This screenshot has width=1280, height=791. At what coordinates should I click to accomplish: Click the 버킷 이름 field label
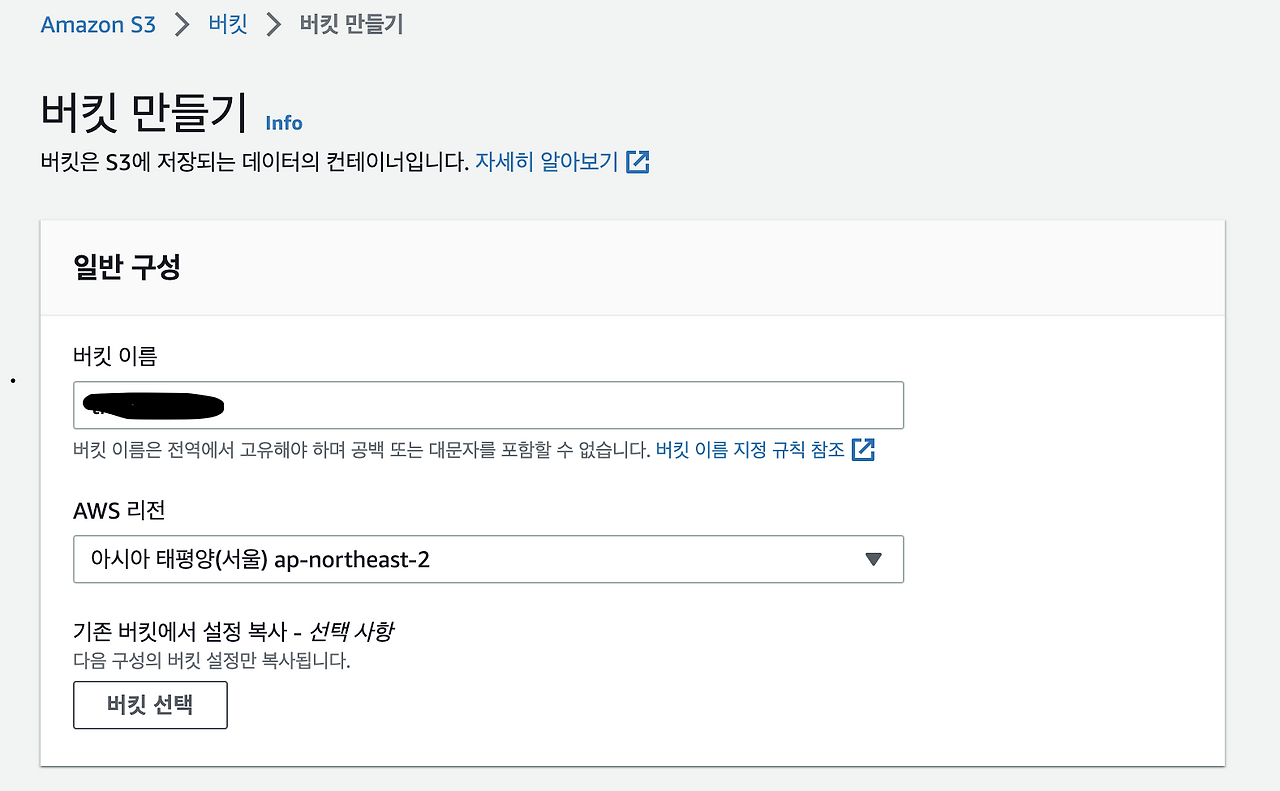(115, 355)
